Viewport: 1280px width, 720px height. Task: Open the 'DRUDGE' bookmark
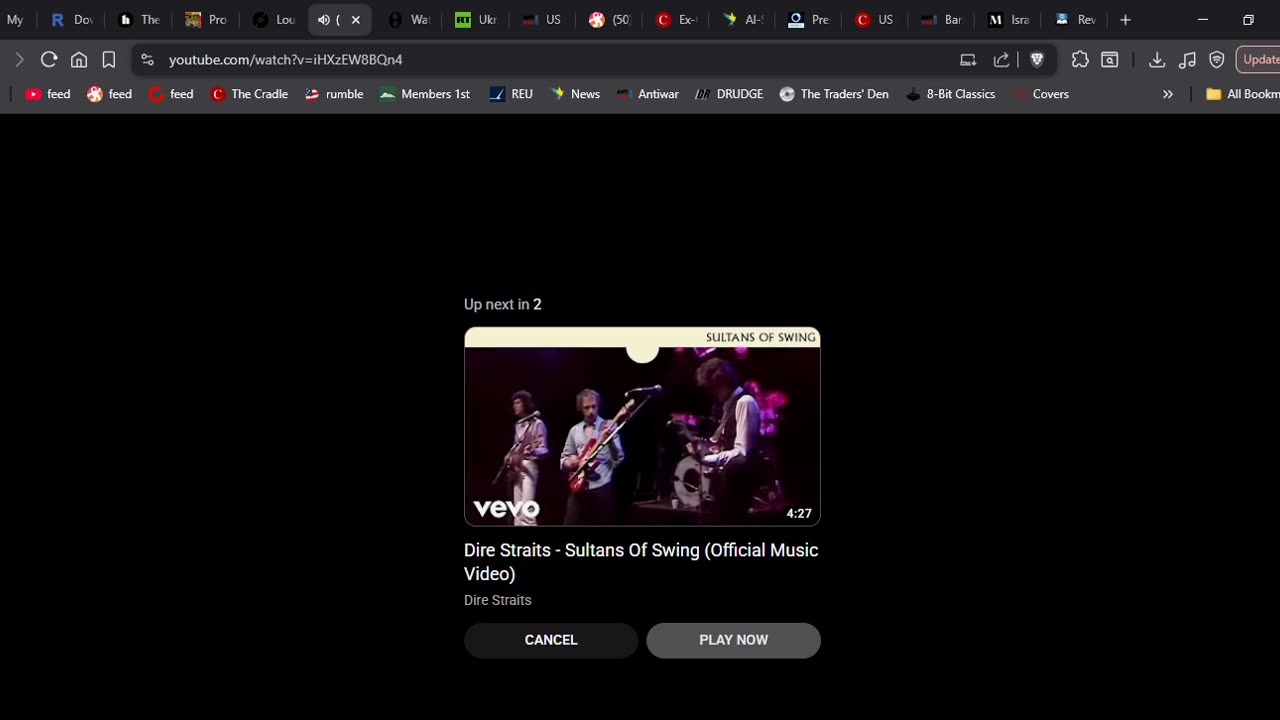729,94
